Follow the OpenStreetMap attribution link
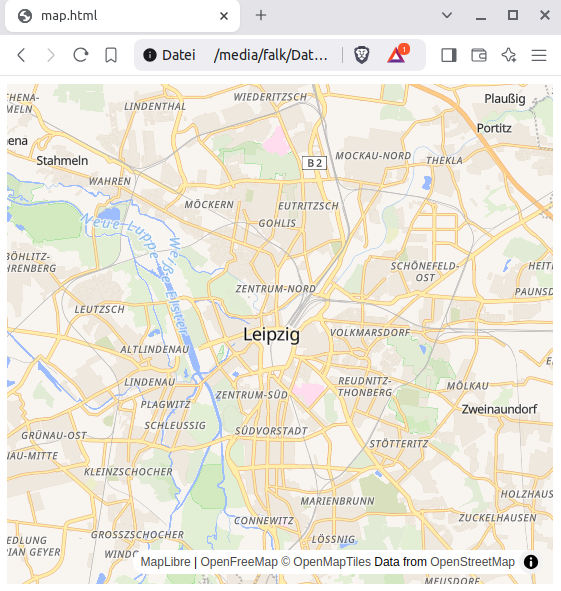 pyautogui.click(x=472, y=562)
